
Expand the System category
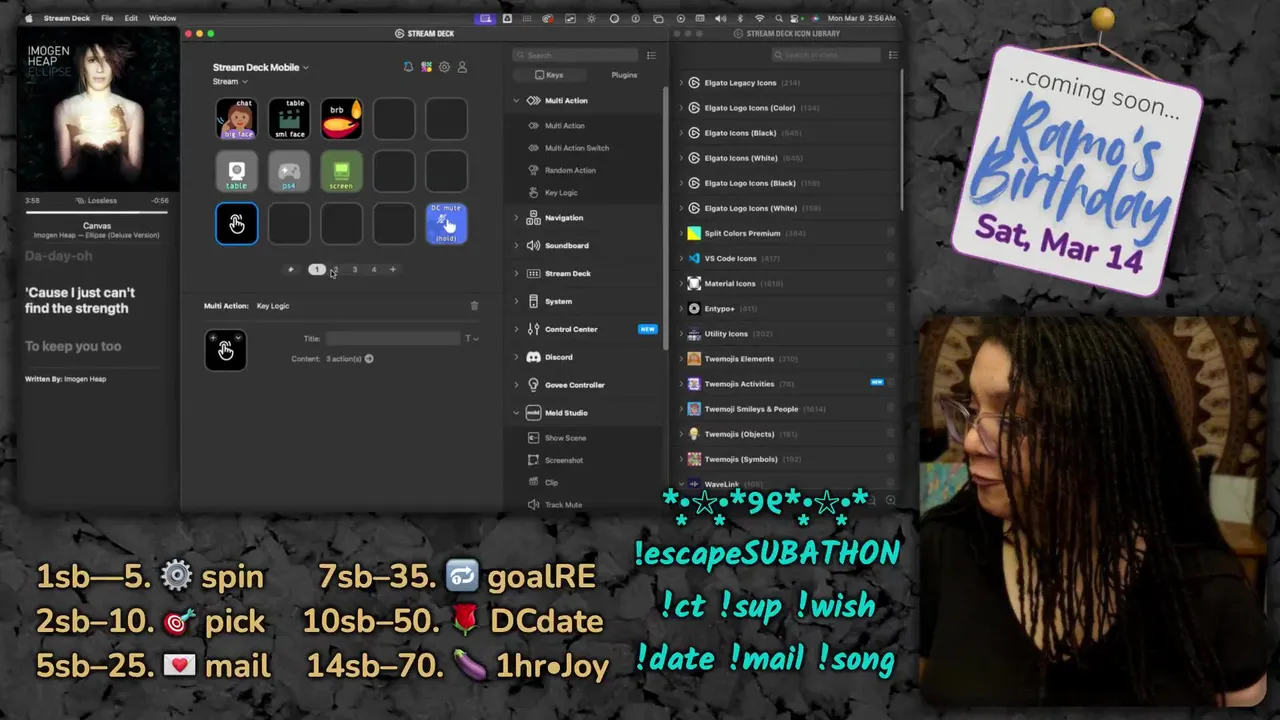517,302
